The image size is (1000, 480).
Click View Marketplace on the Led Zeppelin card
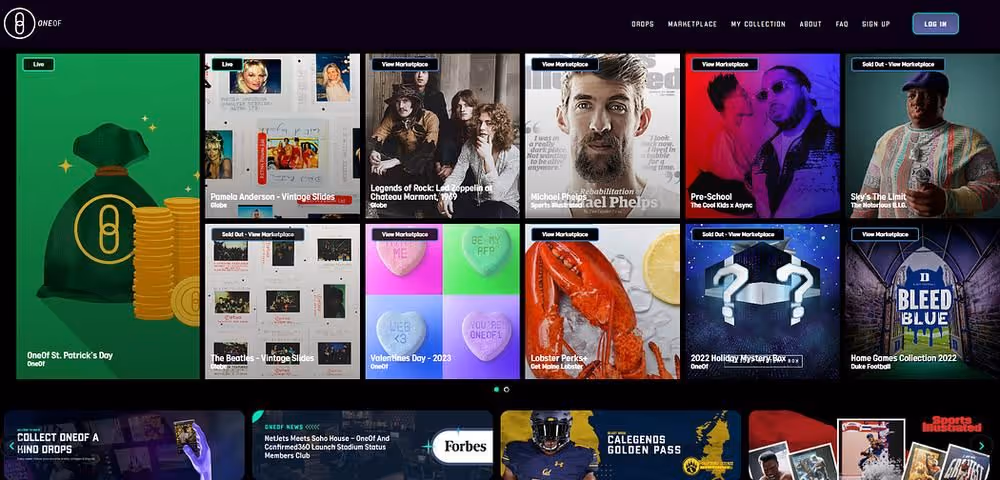tap(404, 64)
